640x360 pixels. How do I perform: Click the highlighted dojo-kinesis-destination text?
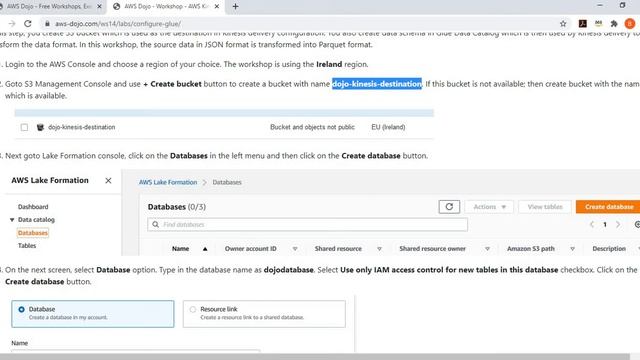(377, 84)
